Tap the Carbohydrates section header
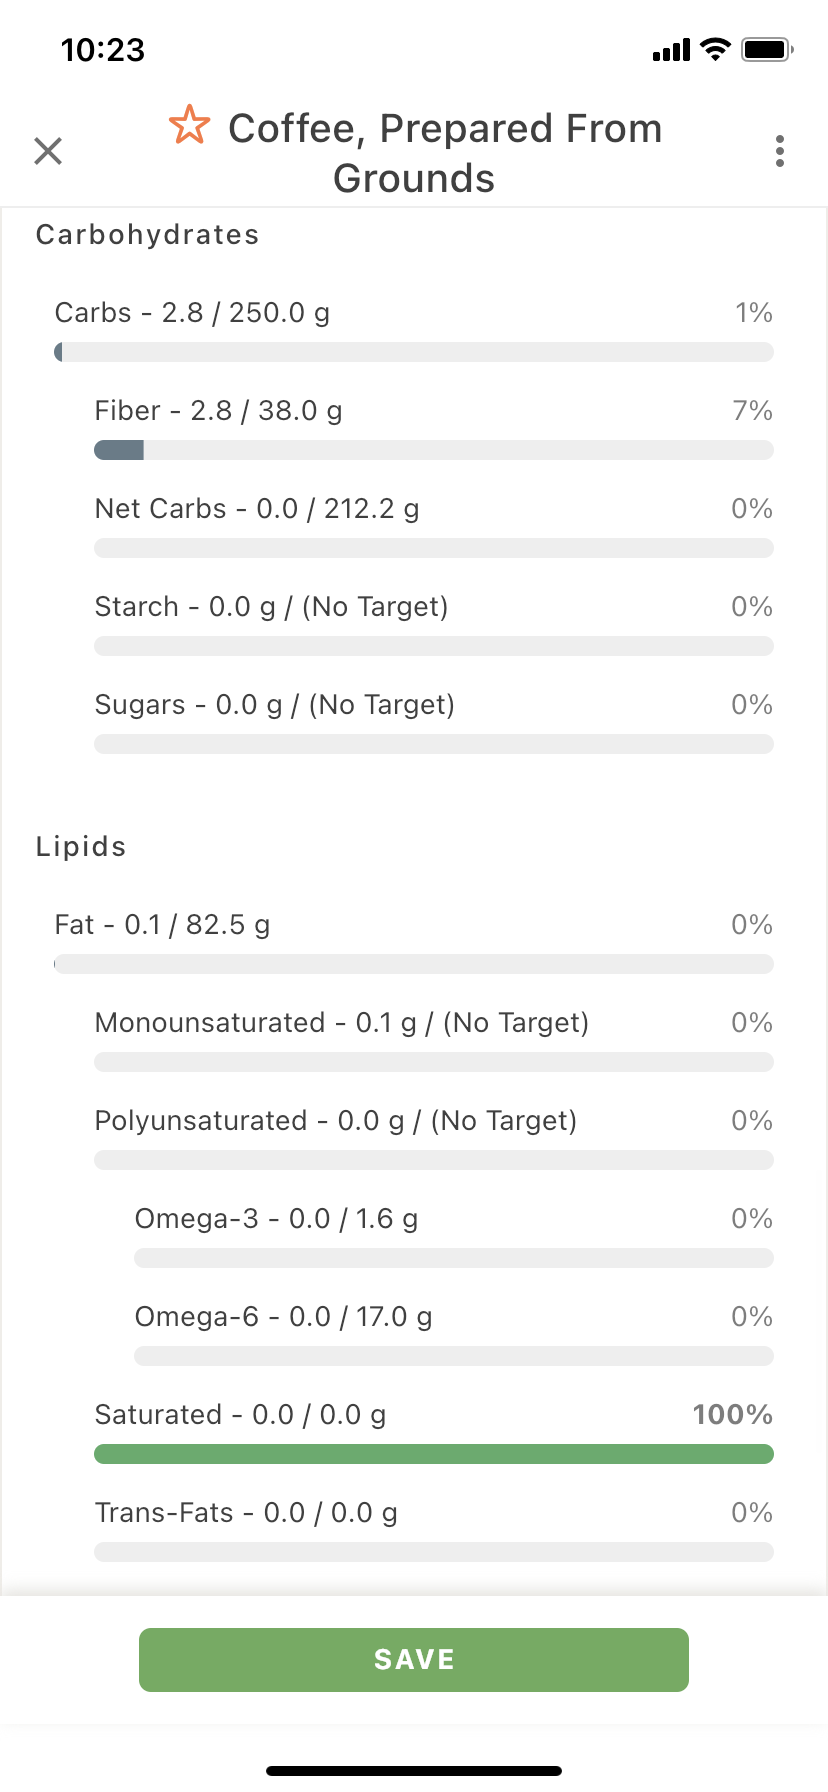This screenshot has width=828, height=1792. 148,235
